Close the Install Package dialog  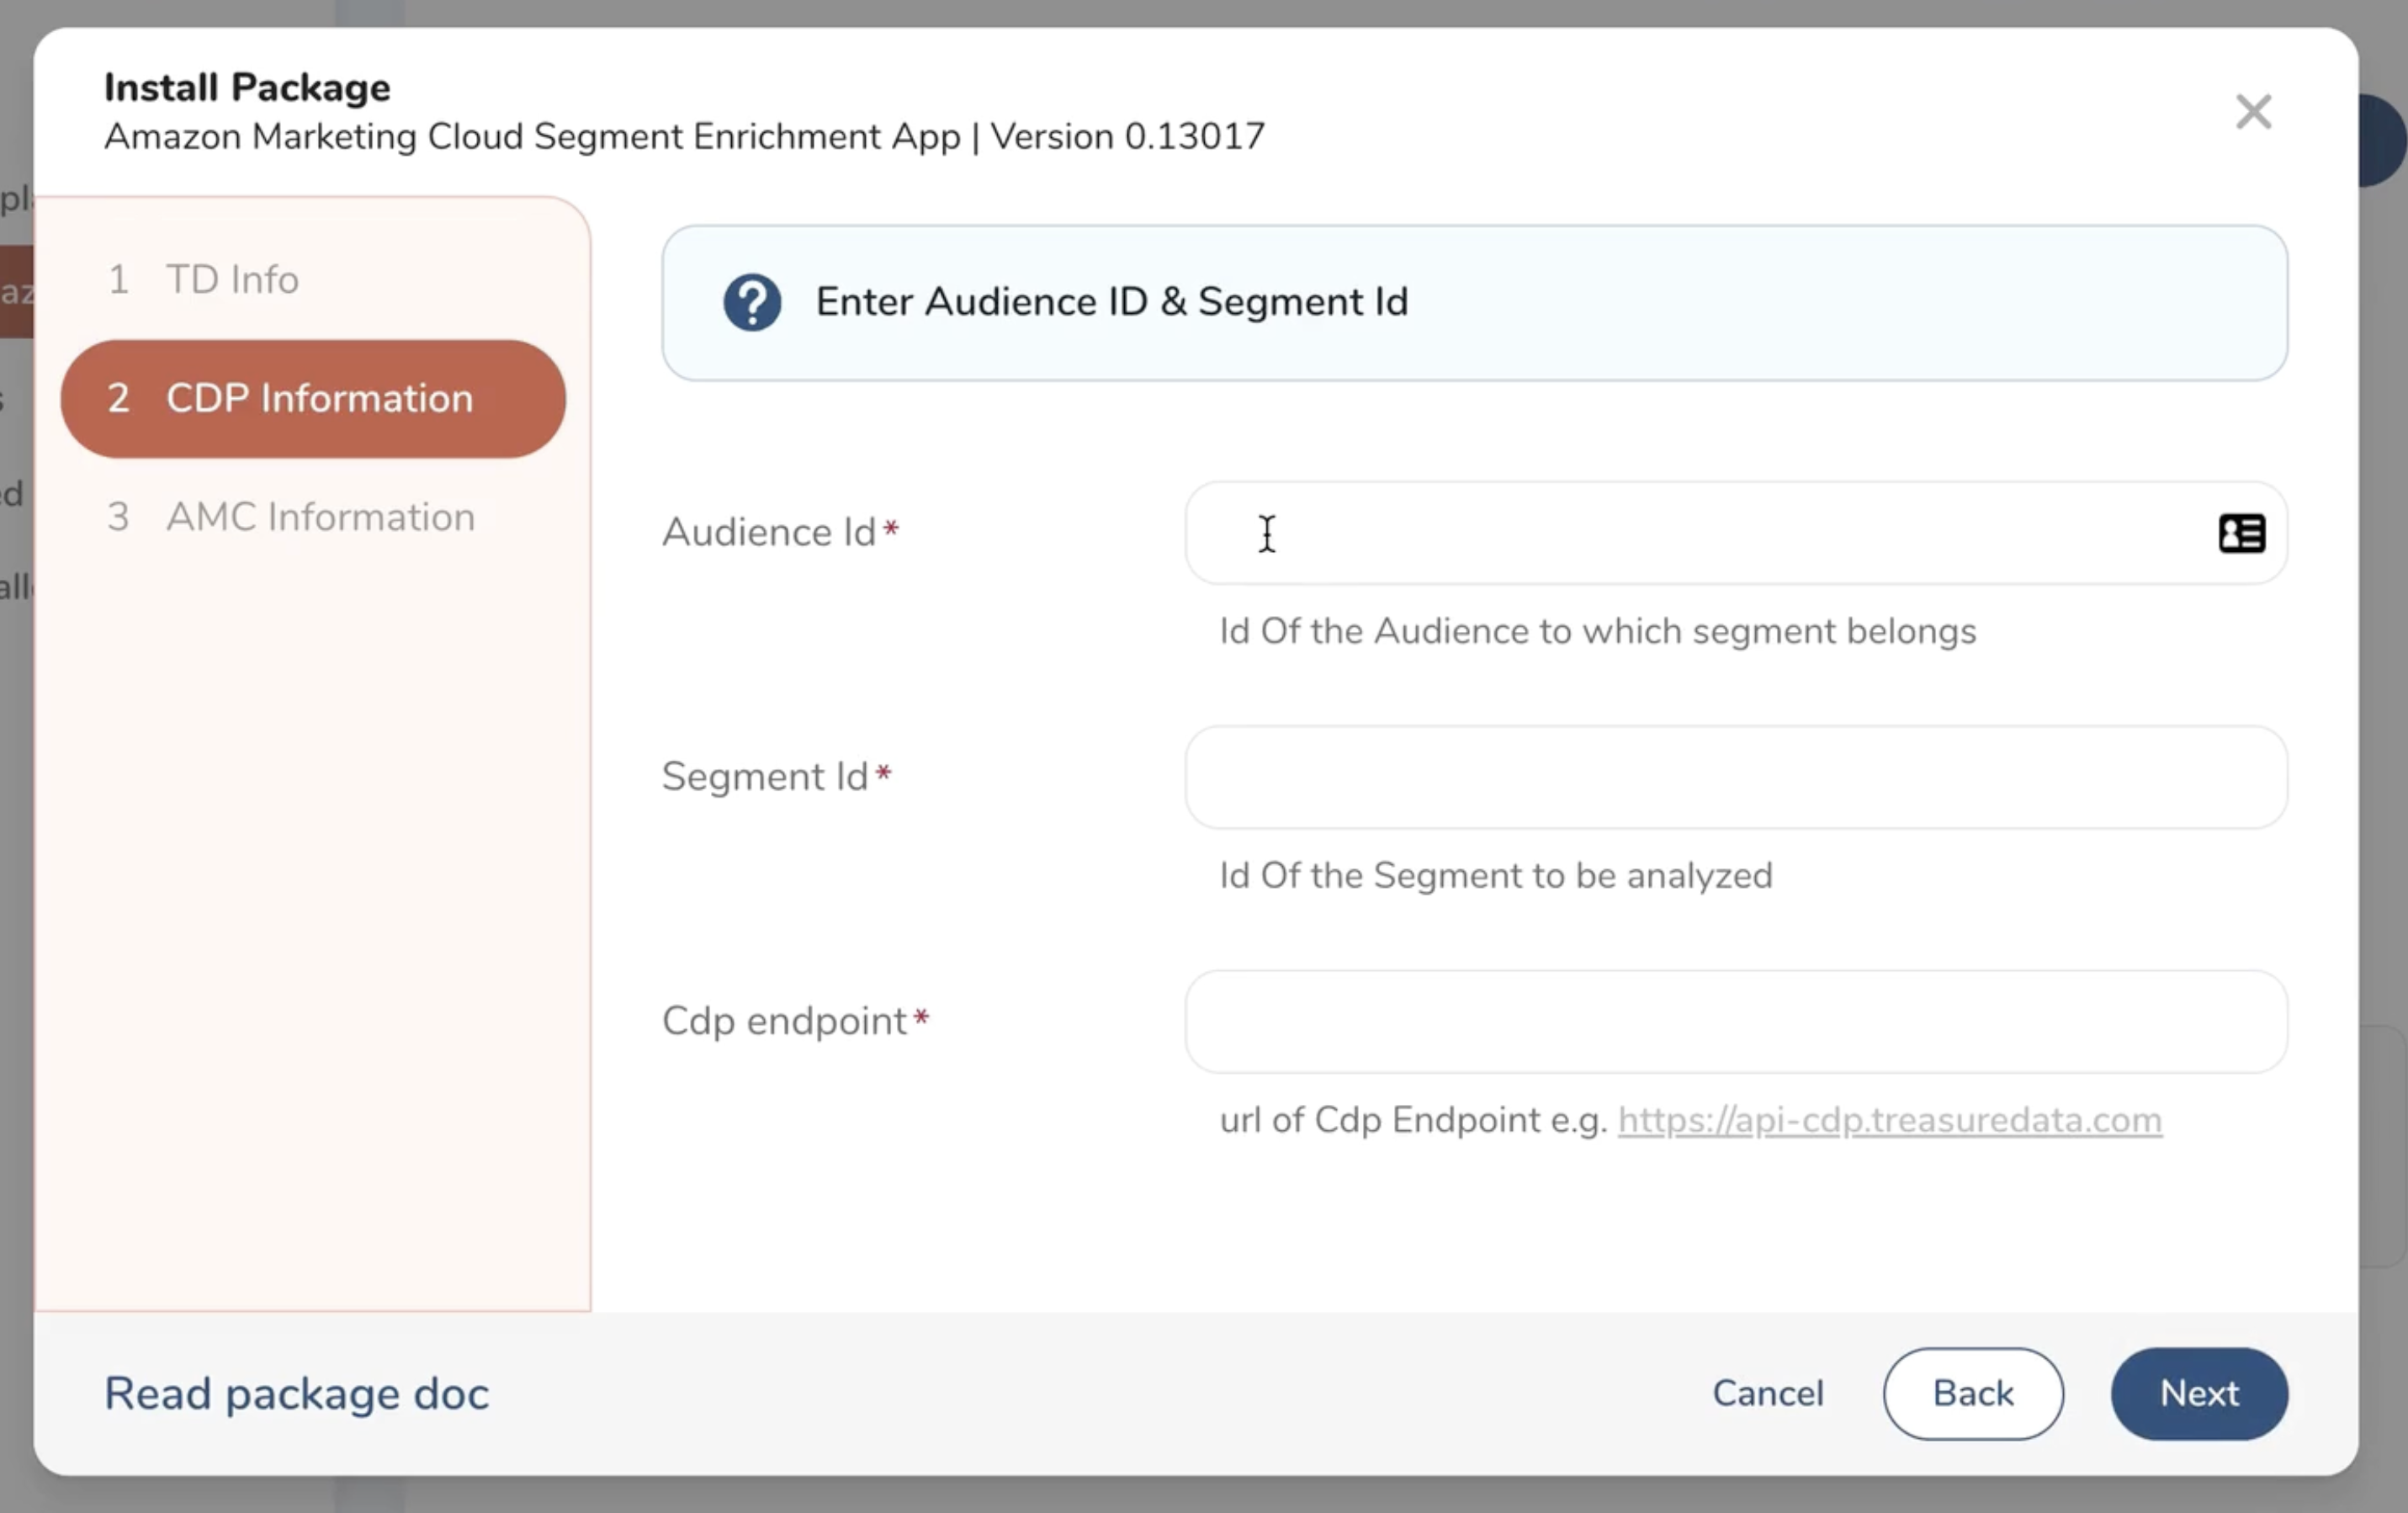point(2253,112)
